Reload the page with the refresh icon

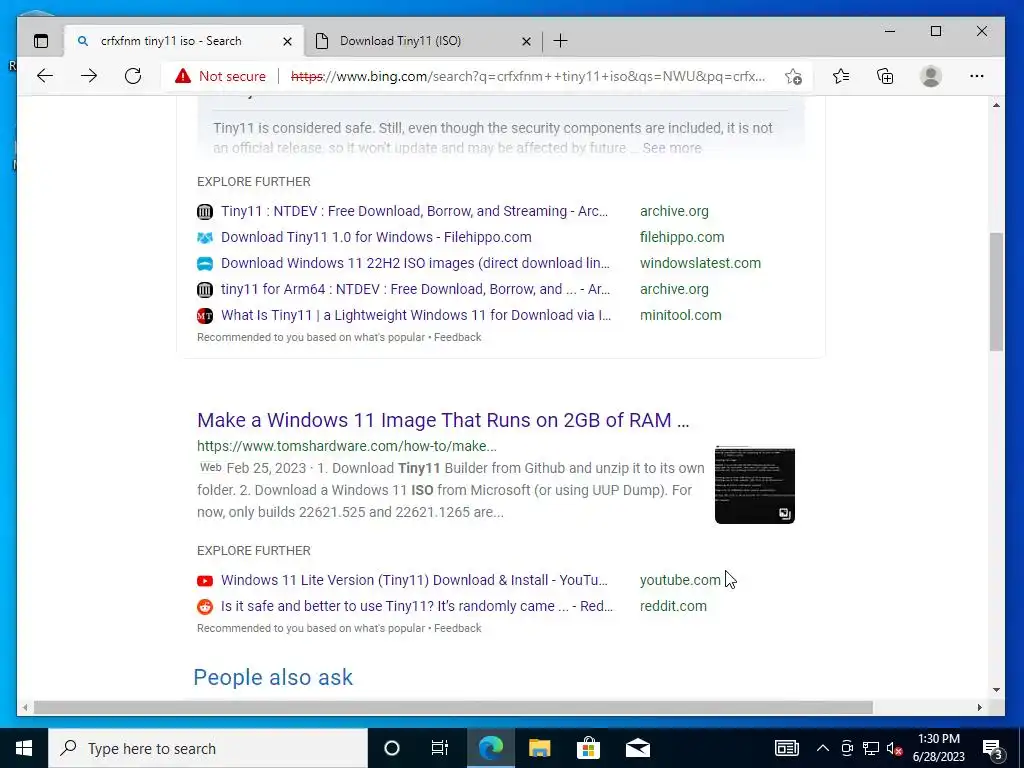(133, 76)
